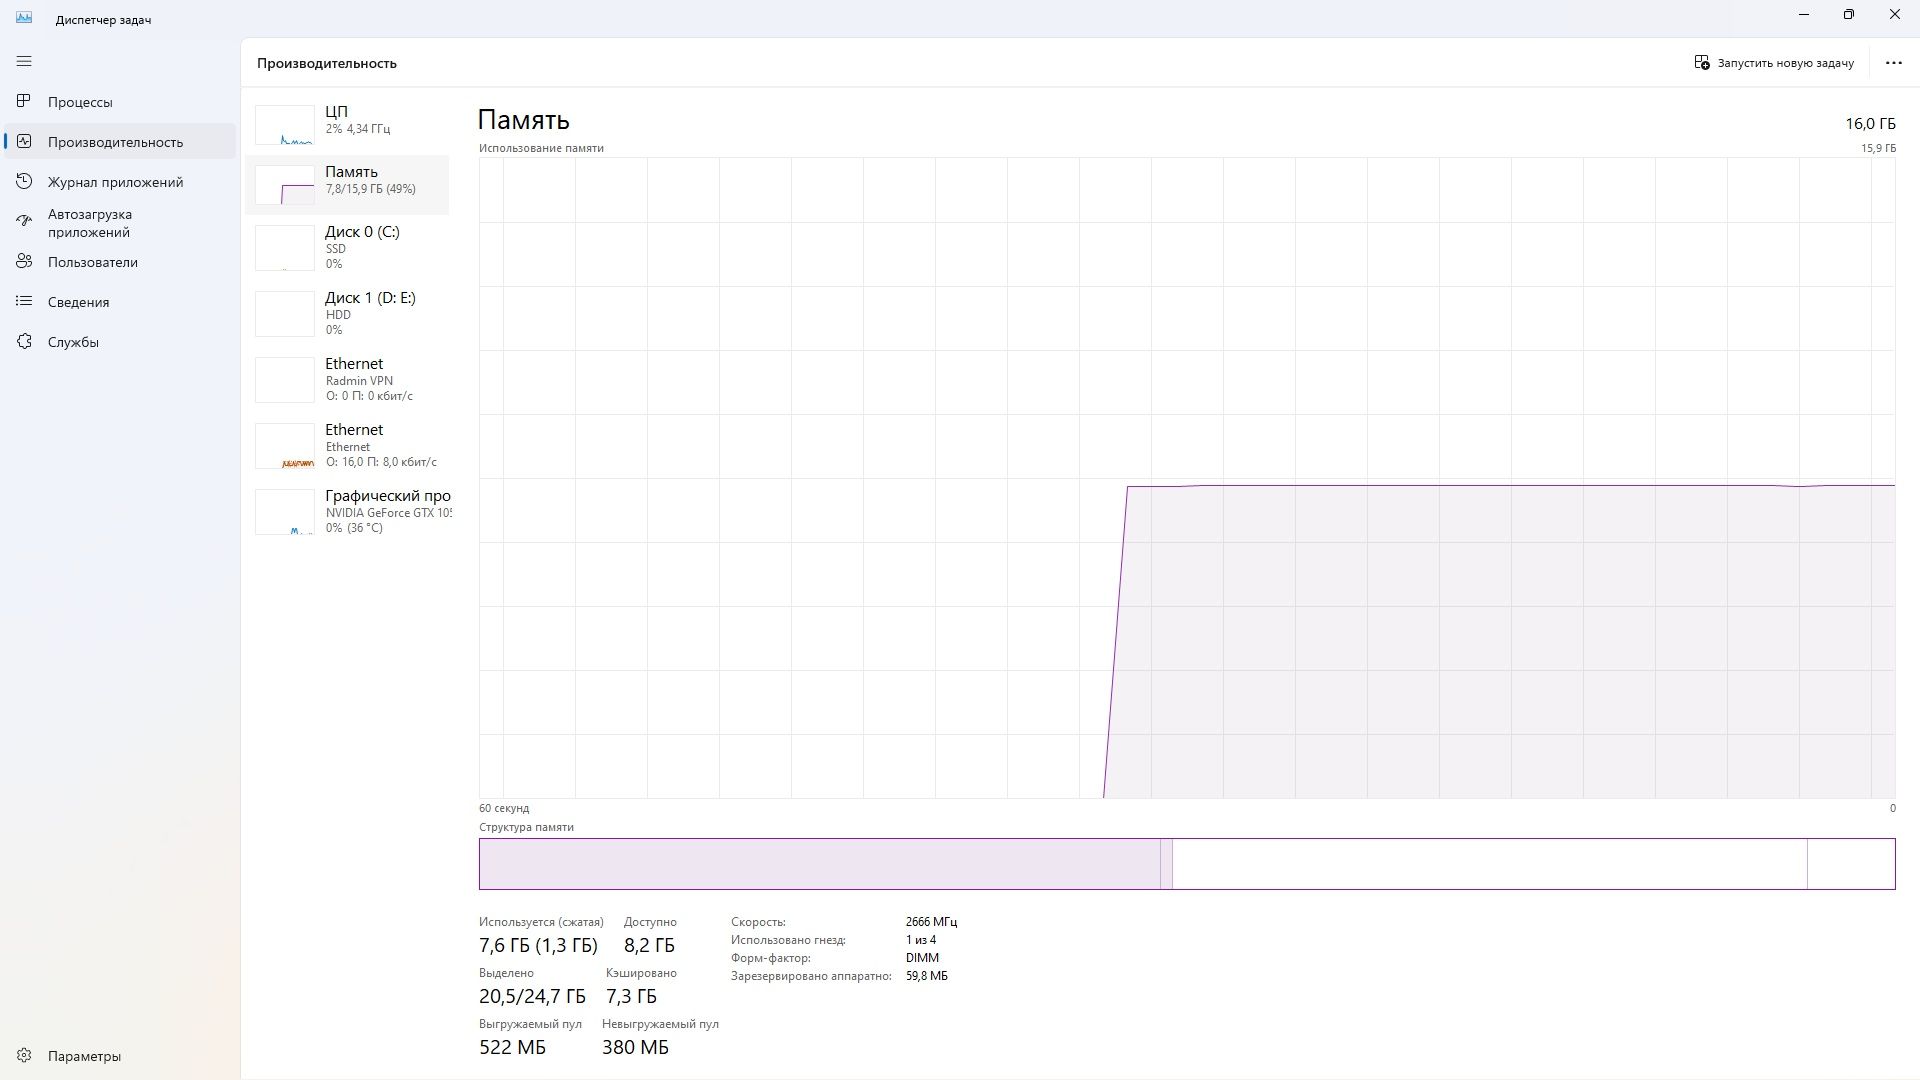Click the 522 МБ paged pool value
This screenshot has width=1920, height=1080.
coord(512,1047)
